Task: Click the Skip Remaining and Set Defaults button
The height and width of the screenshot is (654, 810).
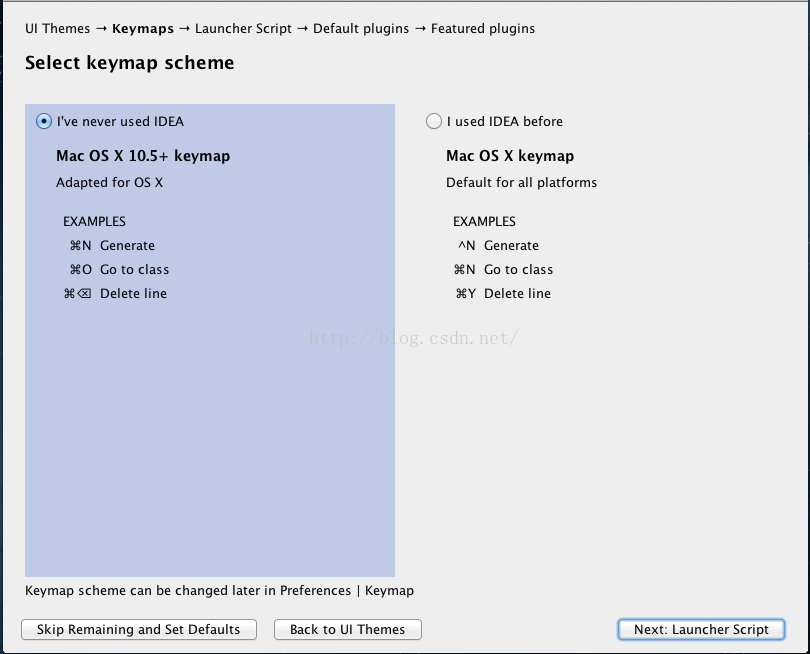Action: tap(139, 629)
